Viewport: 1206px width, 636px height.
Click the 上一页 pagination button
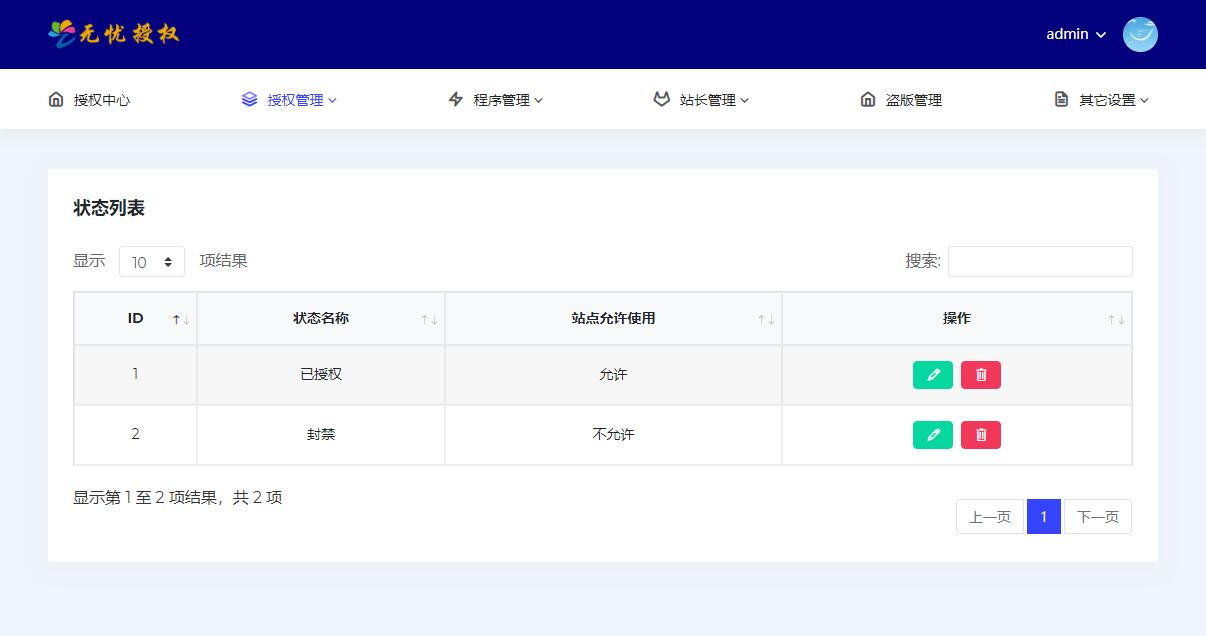(989, 516)
